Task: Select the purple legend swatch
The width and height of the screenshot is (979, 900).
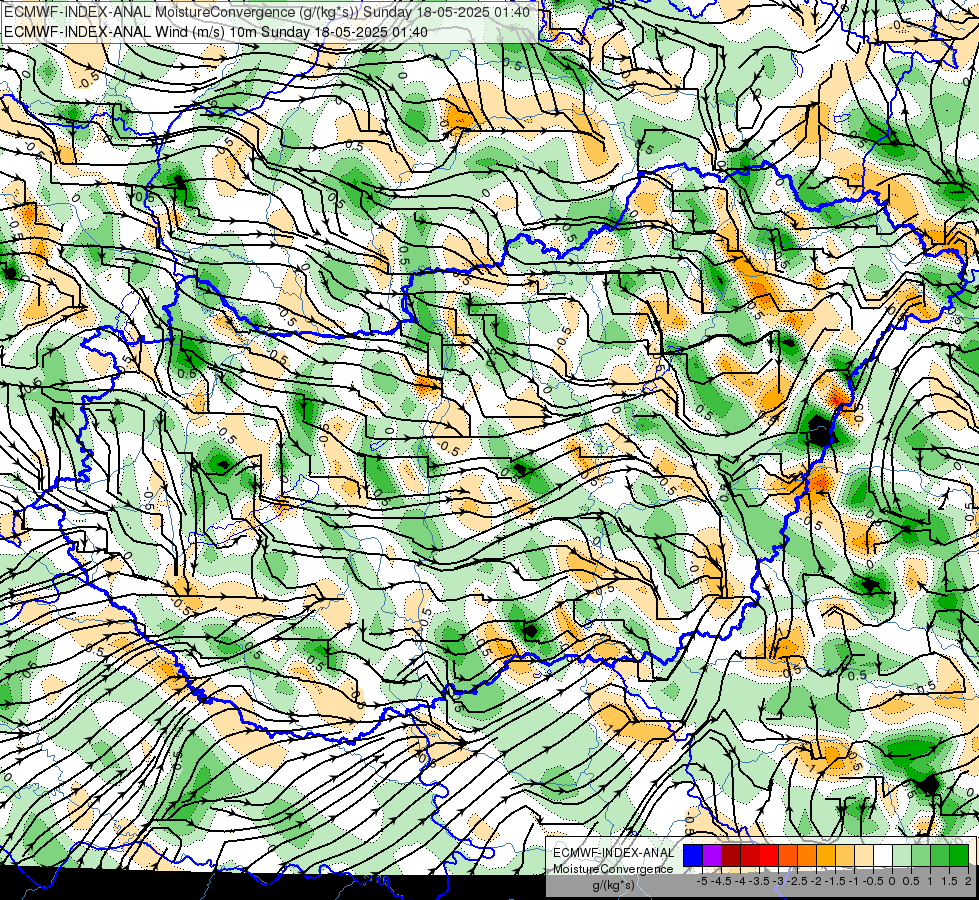Action: [x=712, y=855]
